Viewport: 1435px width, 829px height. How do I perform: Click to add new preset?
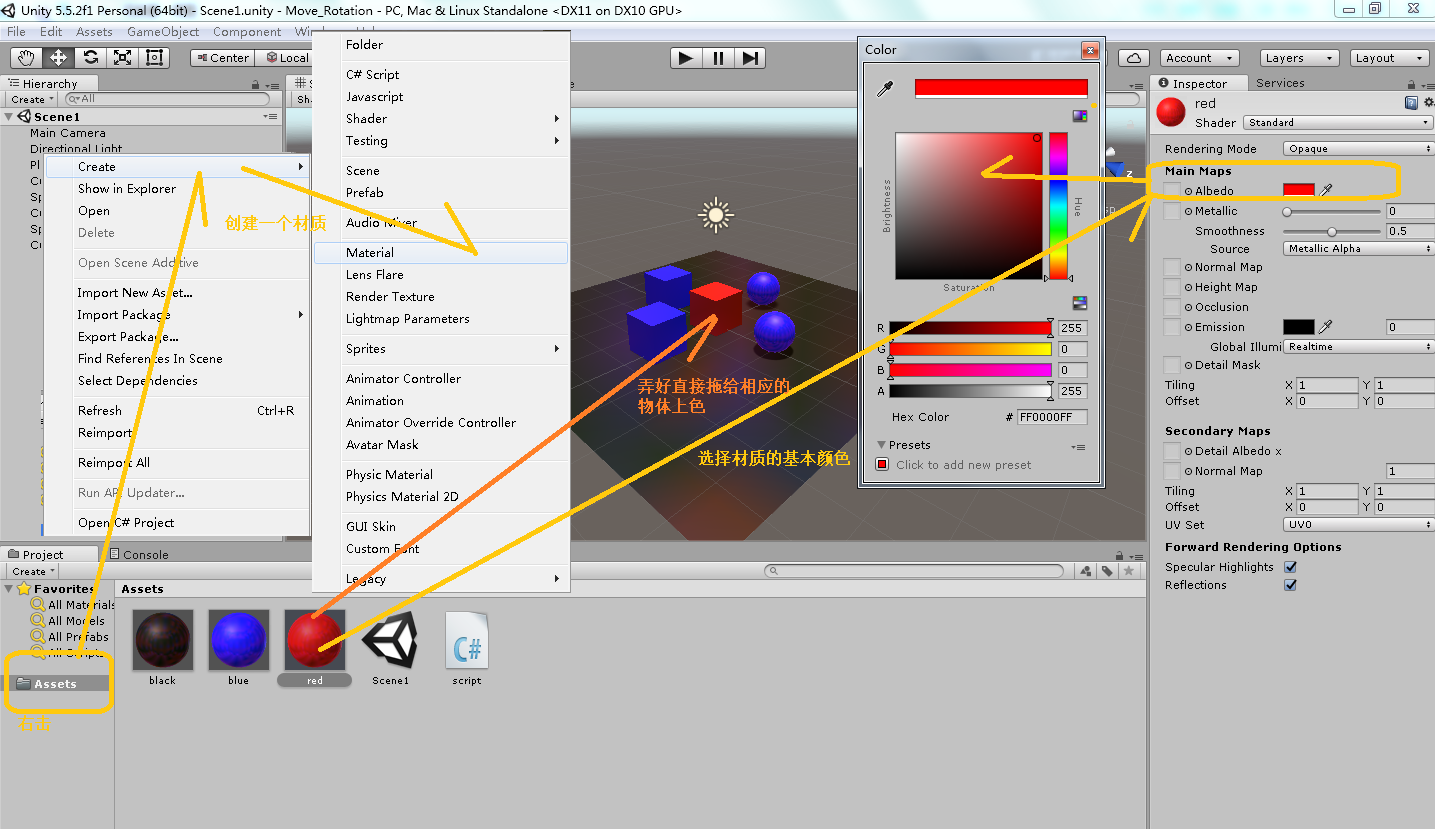[963, 465]
